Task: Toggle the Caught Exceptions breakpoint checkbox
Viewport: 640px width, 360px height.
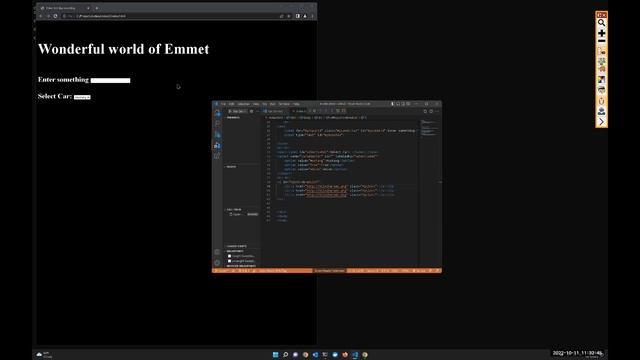Action: click(x=229, y=256)
